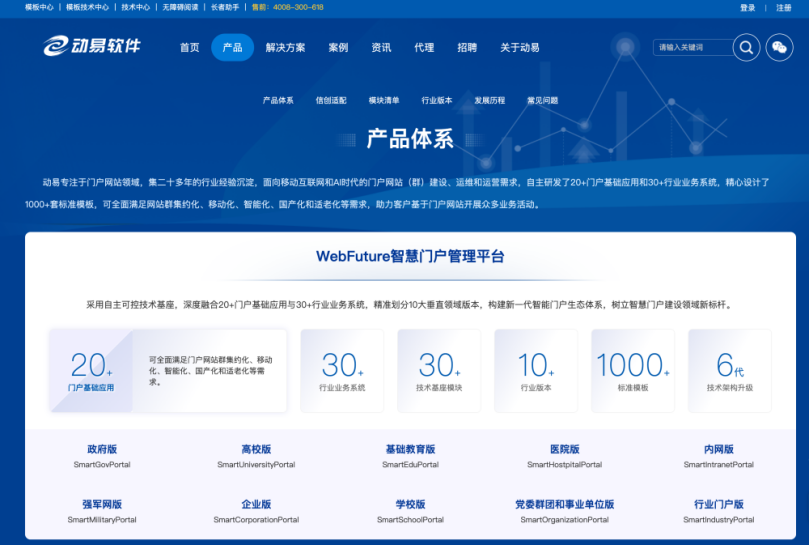Type in the keyword search field
809x545 pixels.
pyautogui.click(x=691, y=47)
